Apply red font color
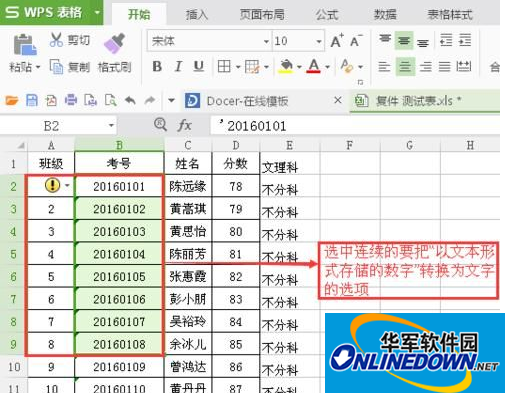 tap(314, 66)
